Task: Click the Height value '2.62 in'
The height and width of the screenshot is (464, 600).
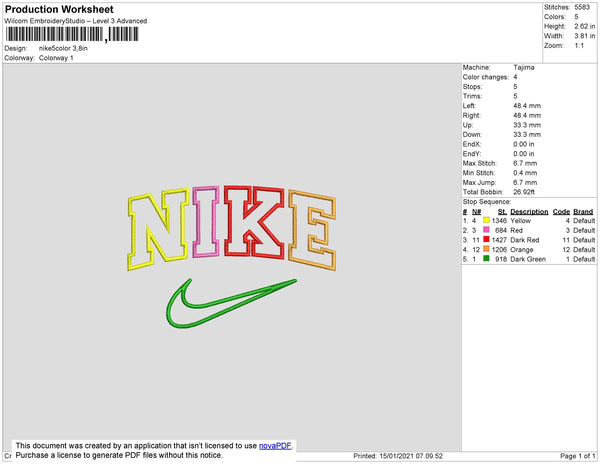Action: (x=585, y=26)
